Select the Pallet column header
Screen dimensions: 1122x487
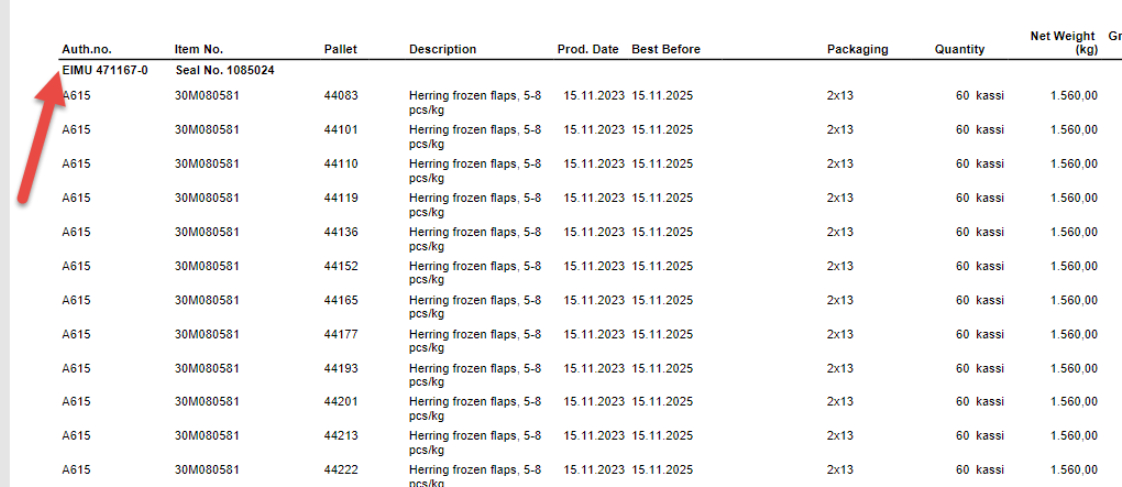340,49
